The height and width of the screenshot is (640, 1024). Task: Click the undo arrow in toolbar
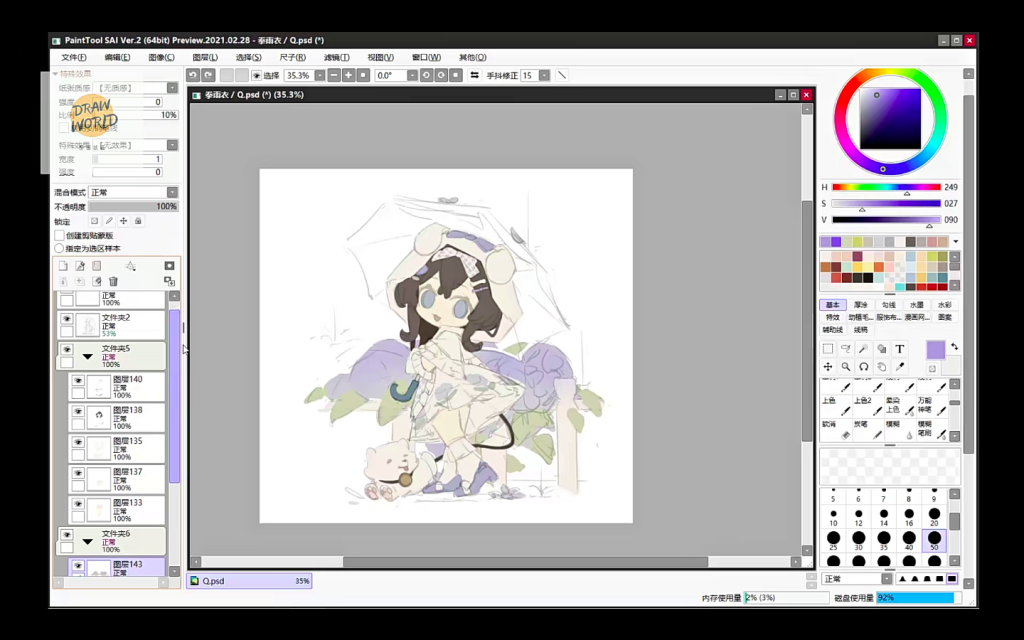[193, 75]
